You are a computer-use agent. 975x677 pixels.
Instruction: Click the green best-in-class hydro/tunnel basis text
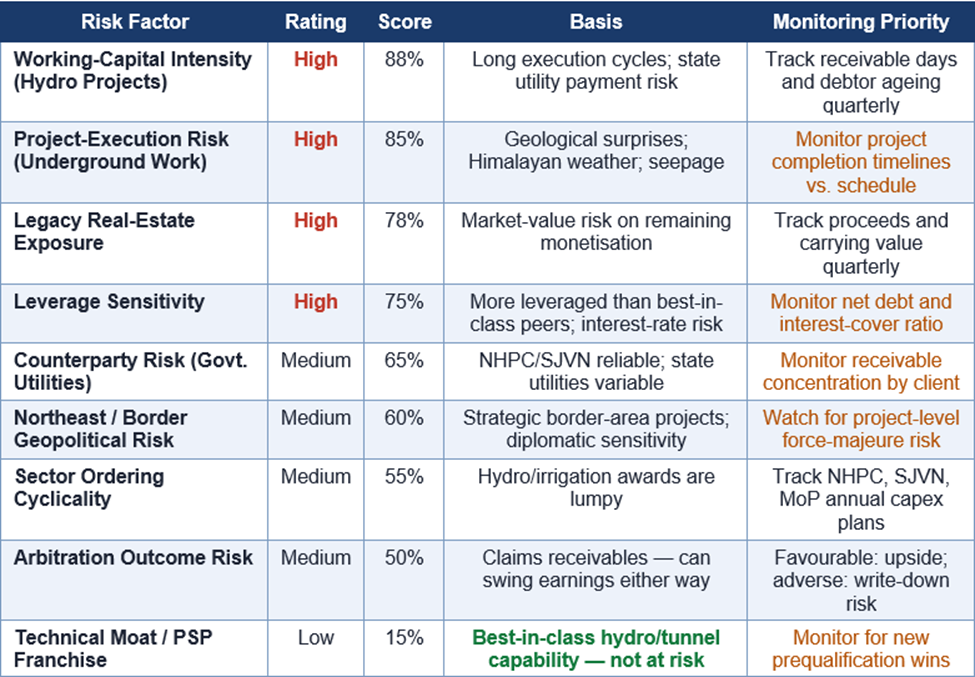(596, 648)
